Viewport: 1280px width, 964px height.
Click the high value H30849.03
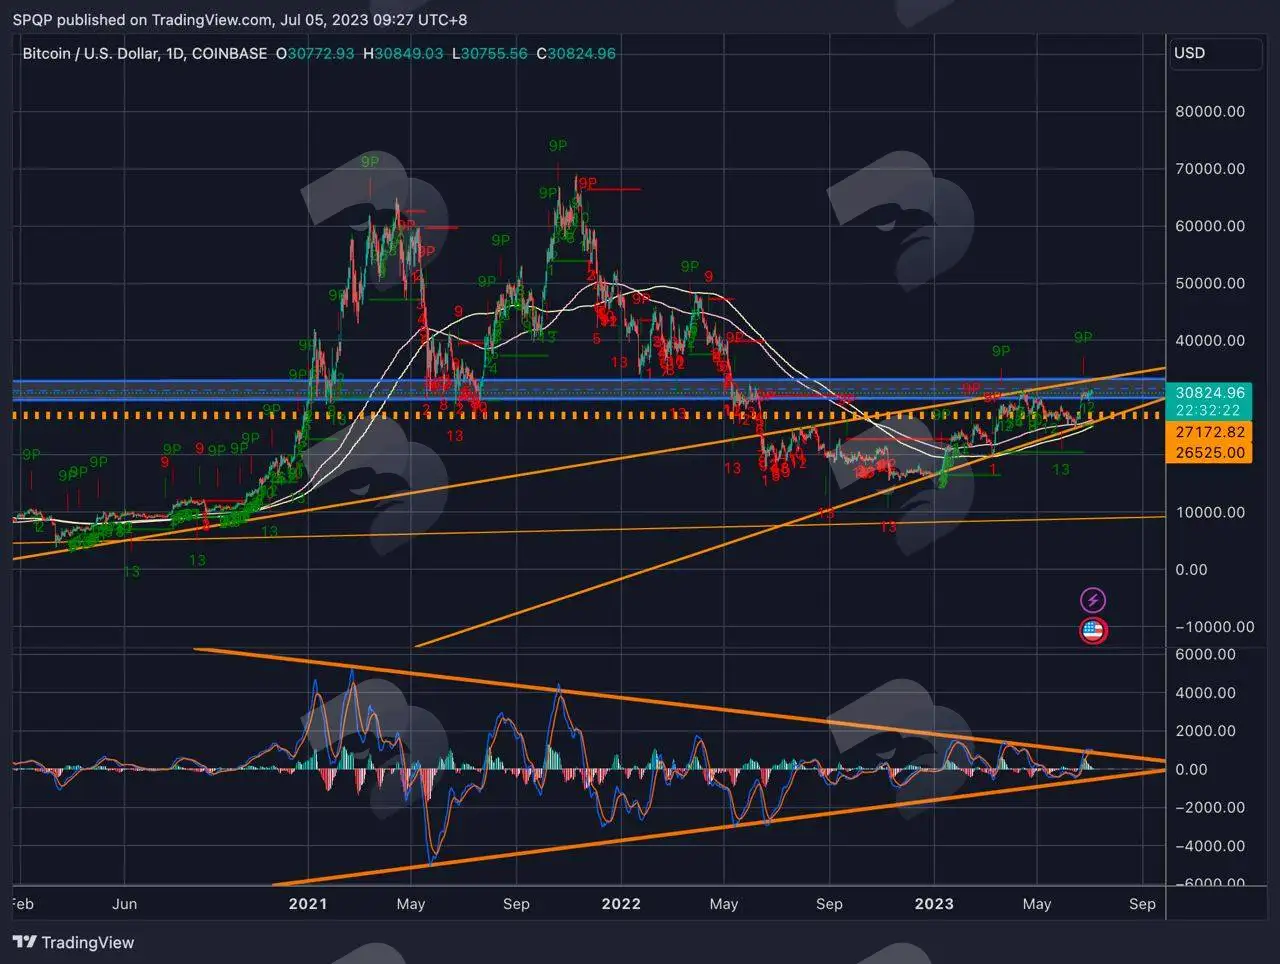[403, 53]
